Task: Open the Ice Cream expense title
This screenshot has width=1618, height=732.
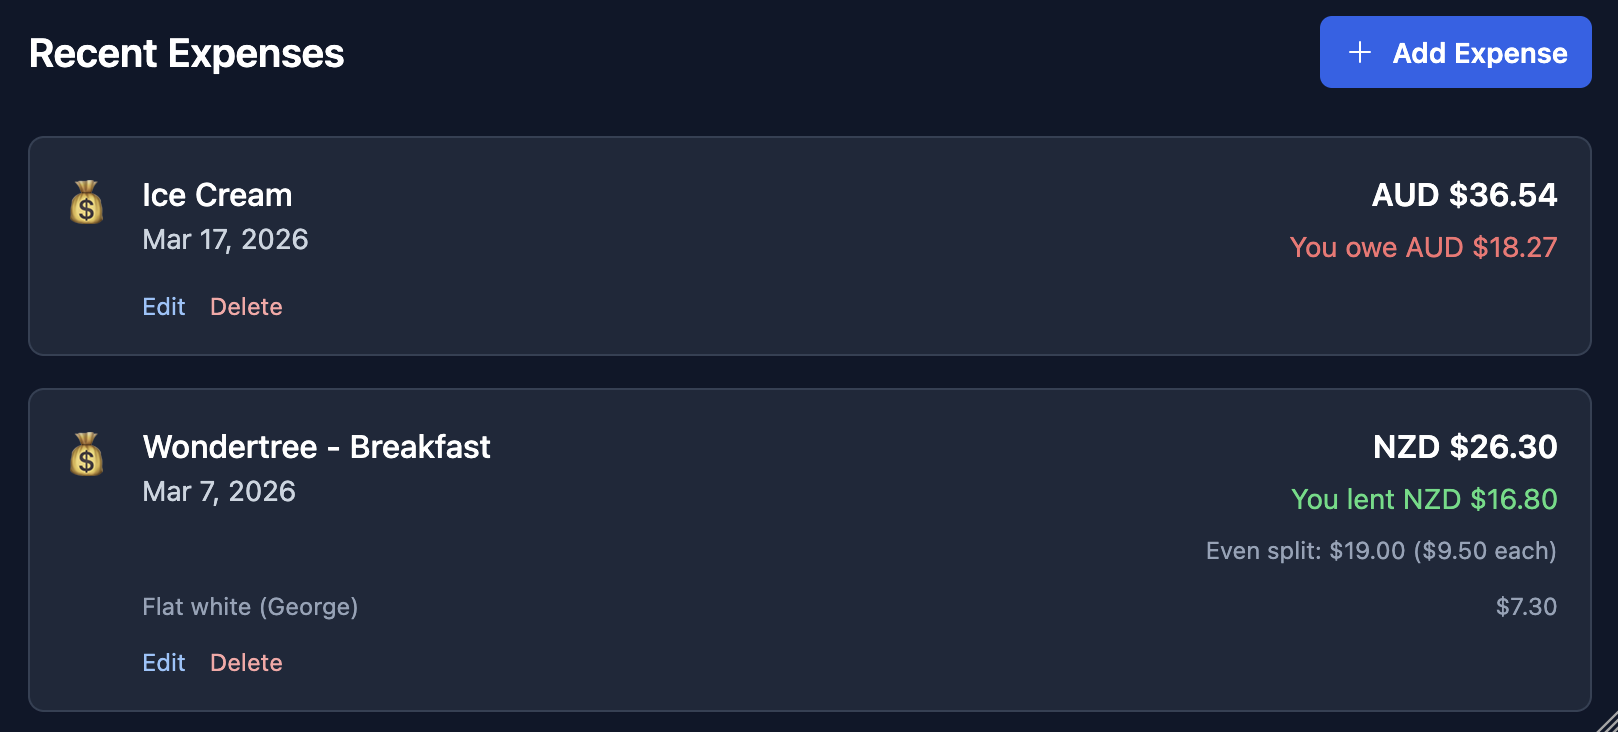Action: [x=217, y=195]
